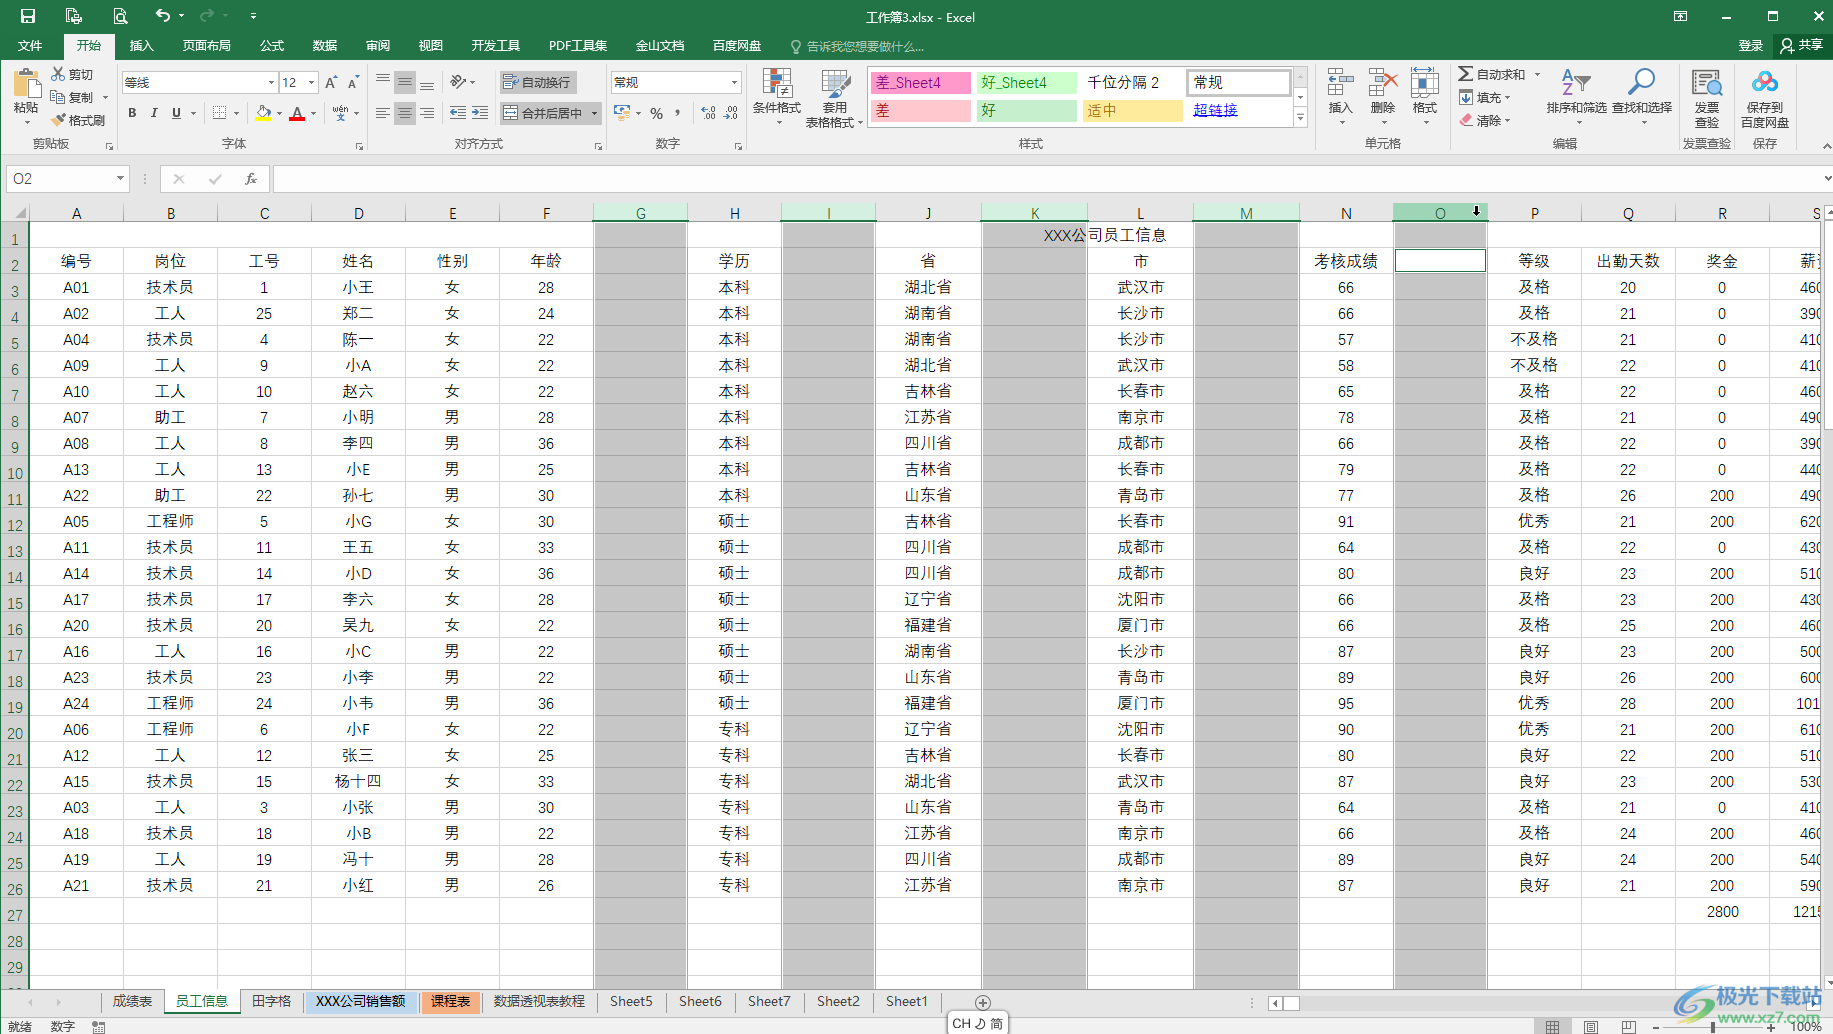Toggle middle vertical alignment

(x=405, y=82)
